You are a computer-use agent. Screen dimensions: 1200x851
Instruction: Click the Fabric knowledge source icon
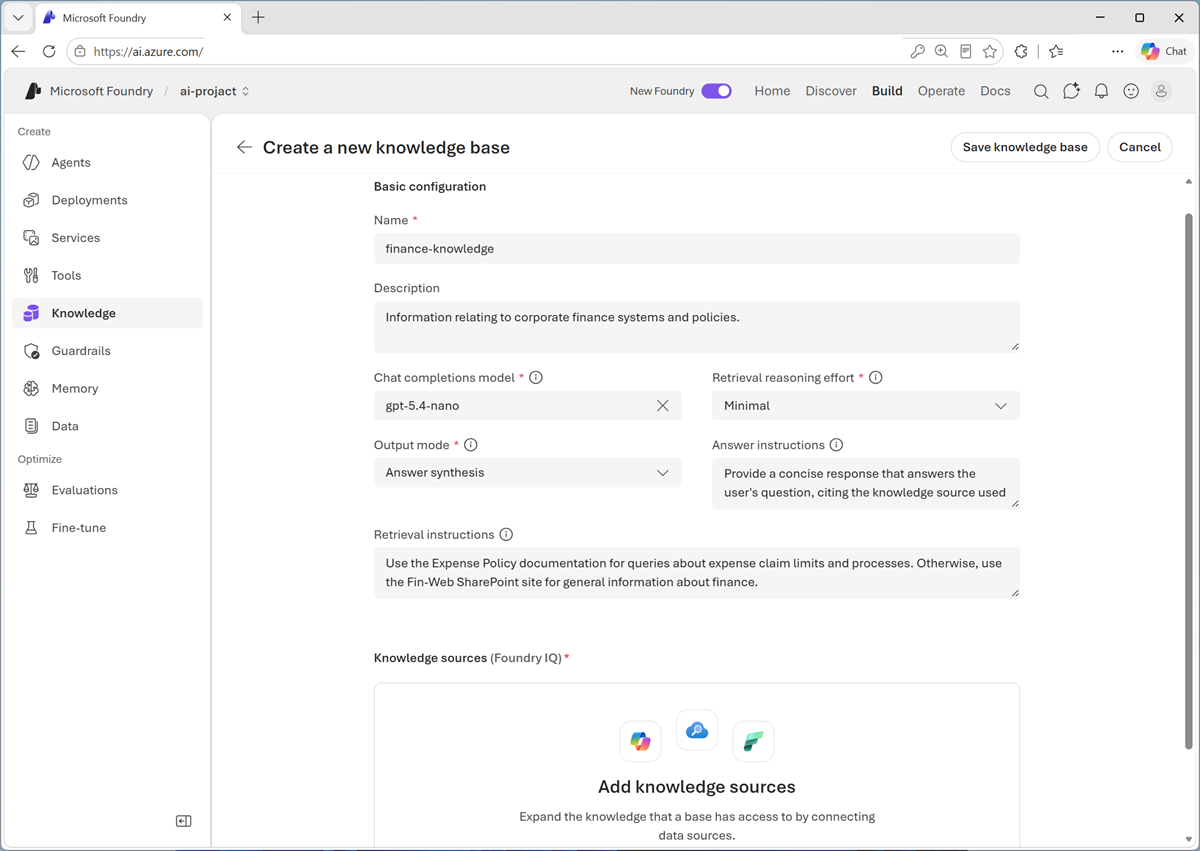[753, 741]
